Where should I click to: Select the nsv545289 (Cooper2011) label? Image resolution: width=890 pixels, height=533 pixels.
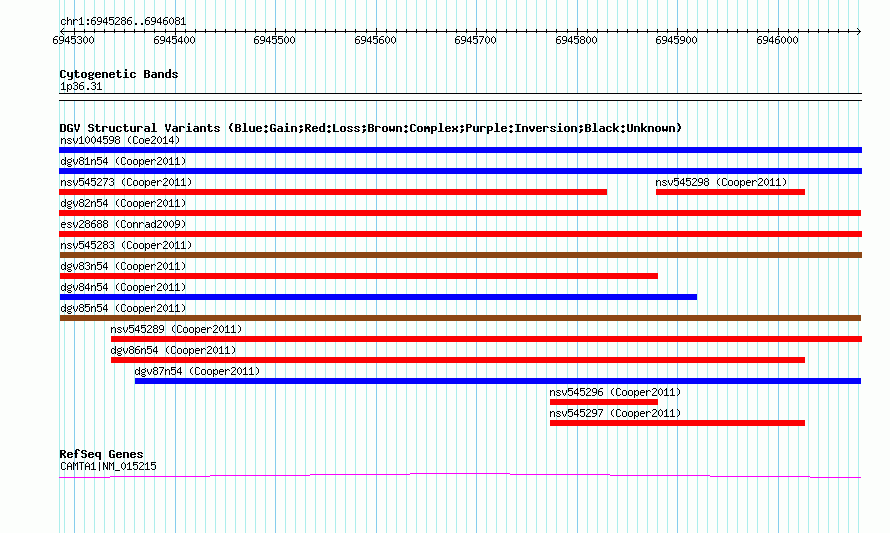176,329
